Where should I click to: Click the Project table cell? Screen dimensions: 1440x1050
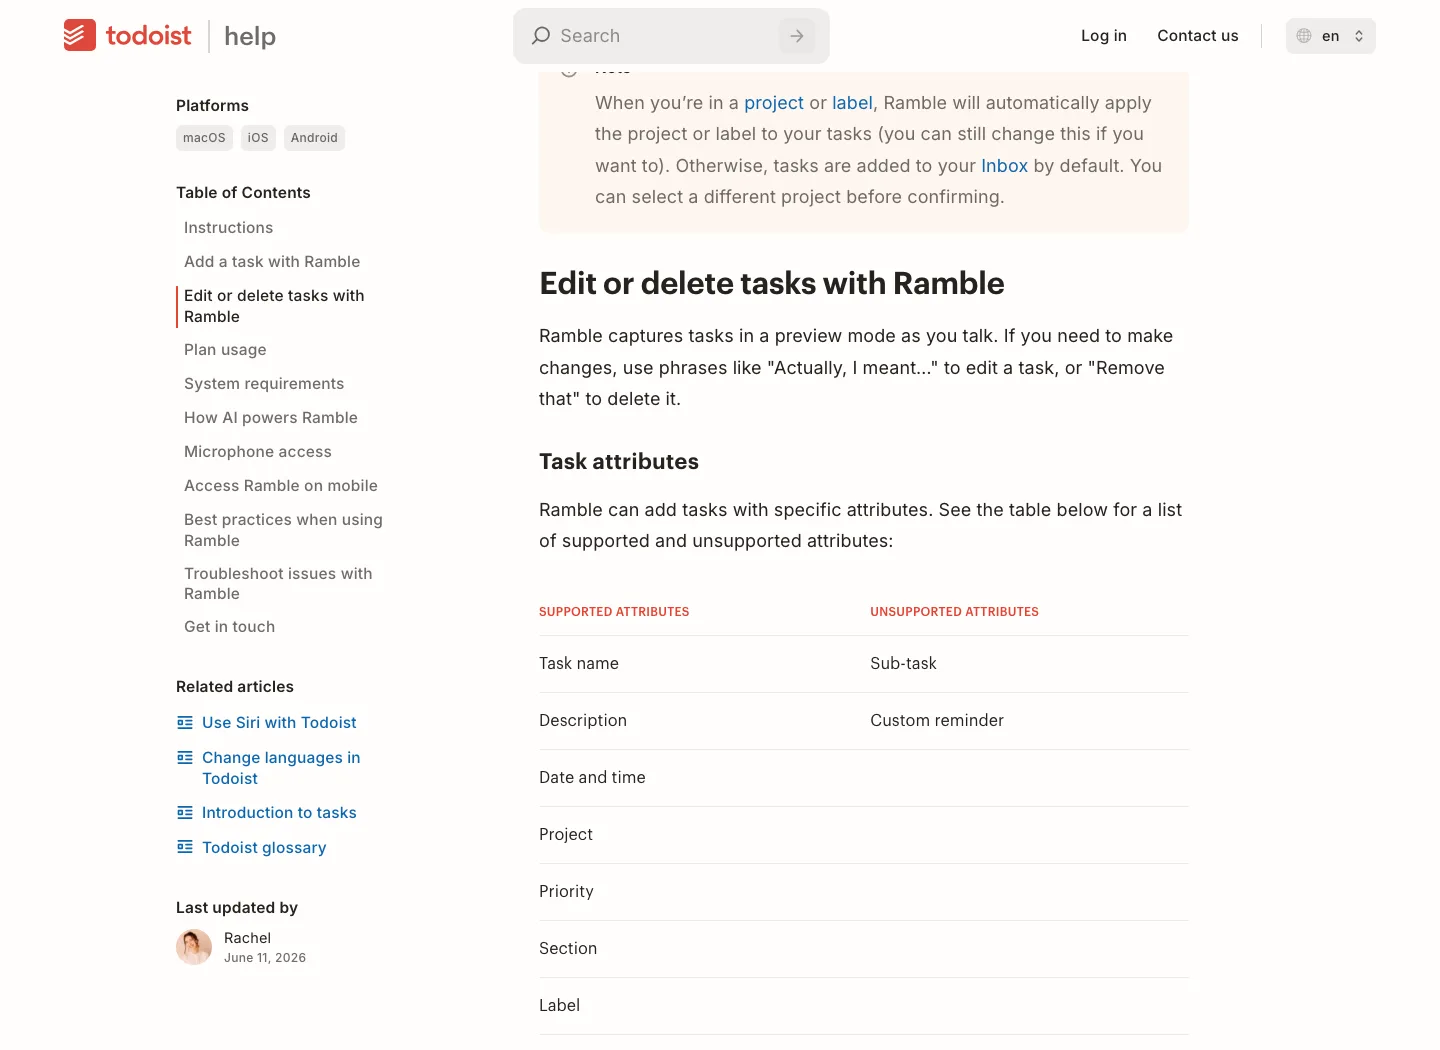(x=566, y=834)
